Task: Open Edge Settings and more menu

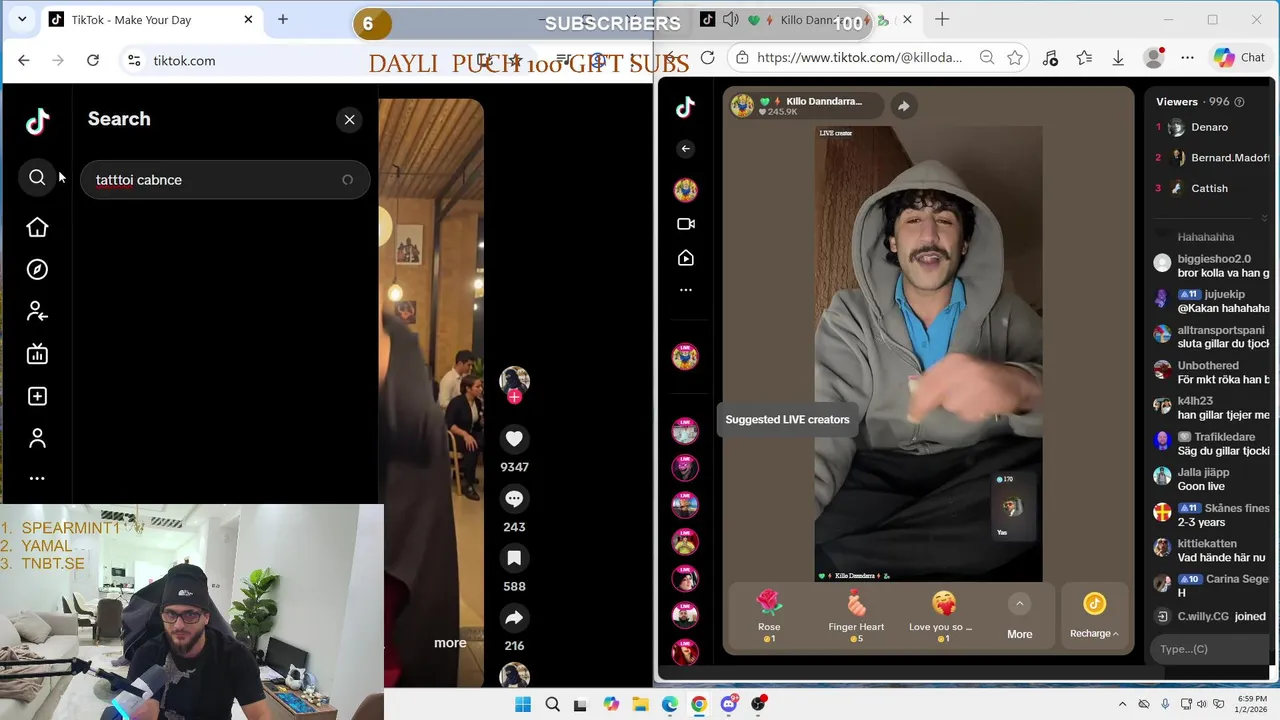Action: pos(1187,58)
